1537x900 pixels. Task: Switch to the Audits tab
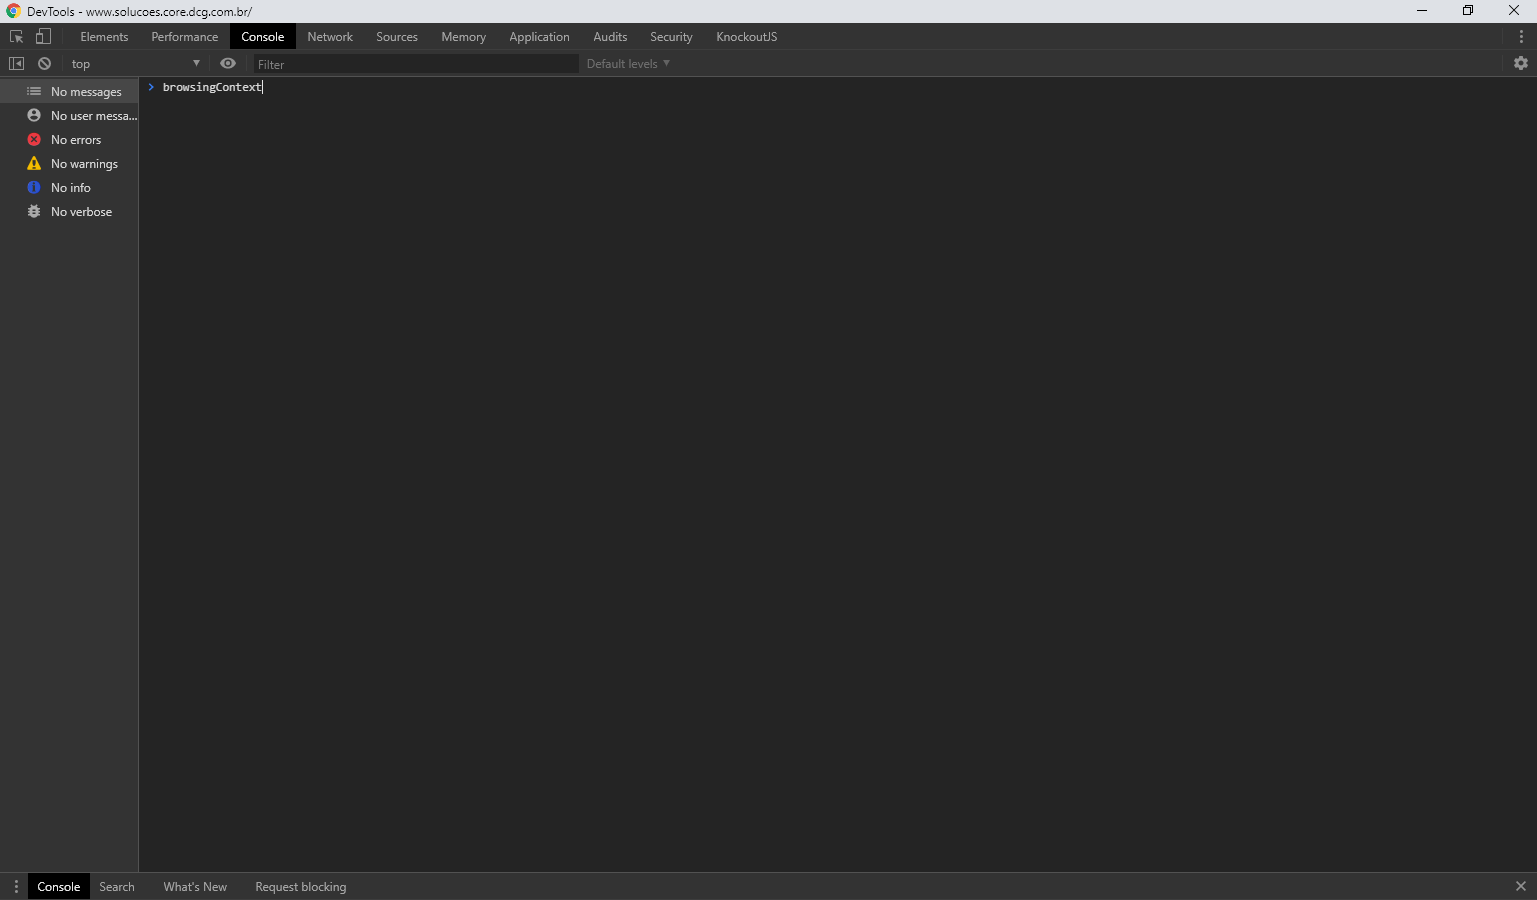click(x=610, y=37)
